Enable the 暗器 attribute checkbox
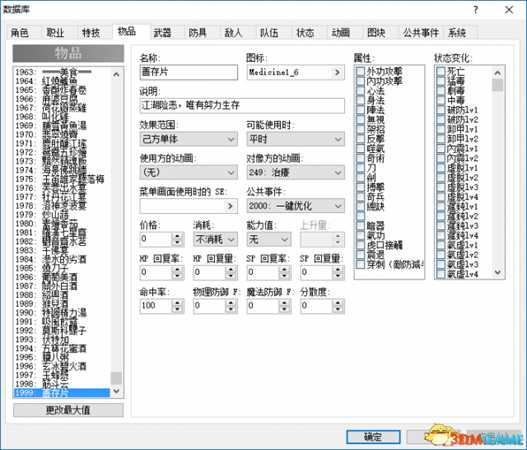 coord(361,226)
